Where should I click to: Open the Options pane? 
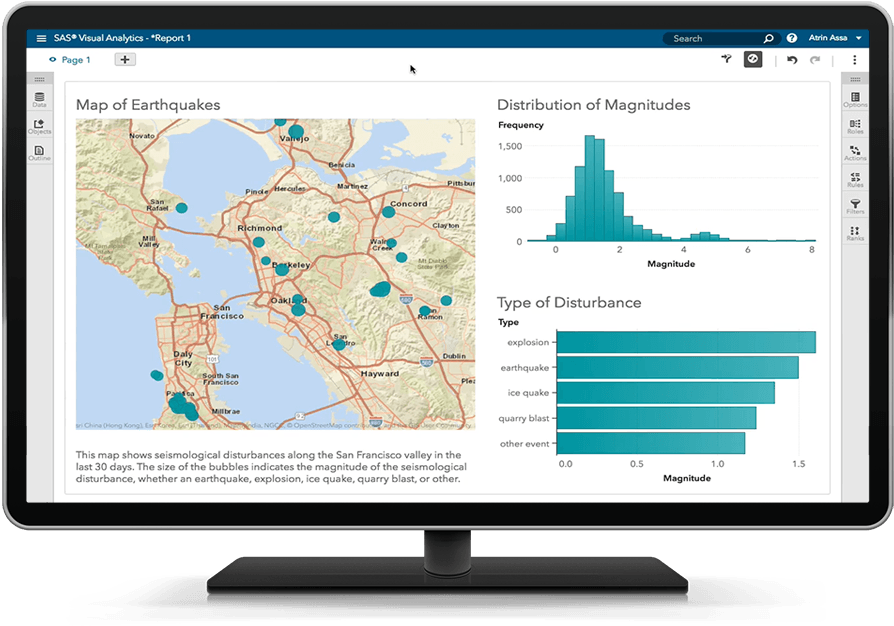click(855, 99)
